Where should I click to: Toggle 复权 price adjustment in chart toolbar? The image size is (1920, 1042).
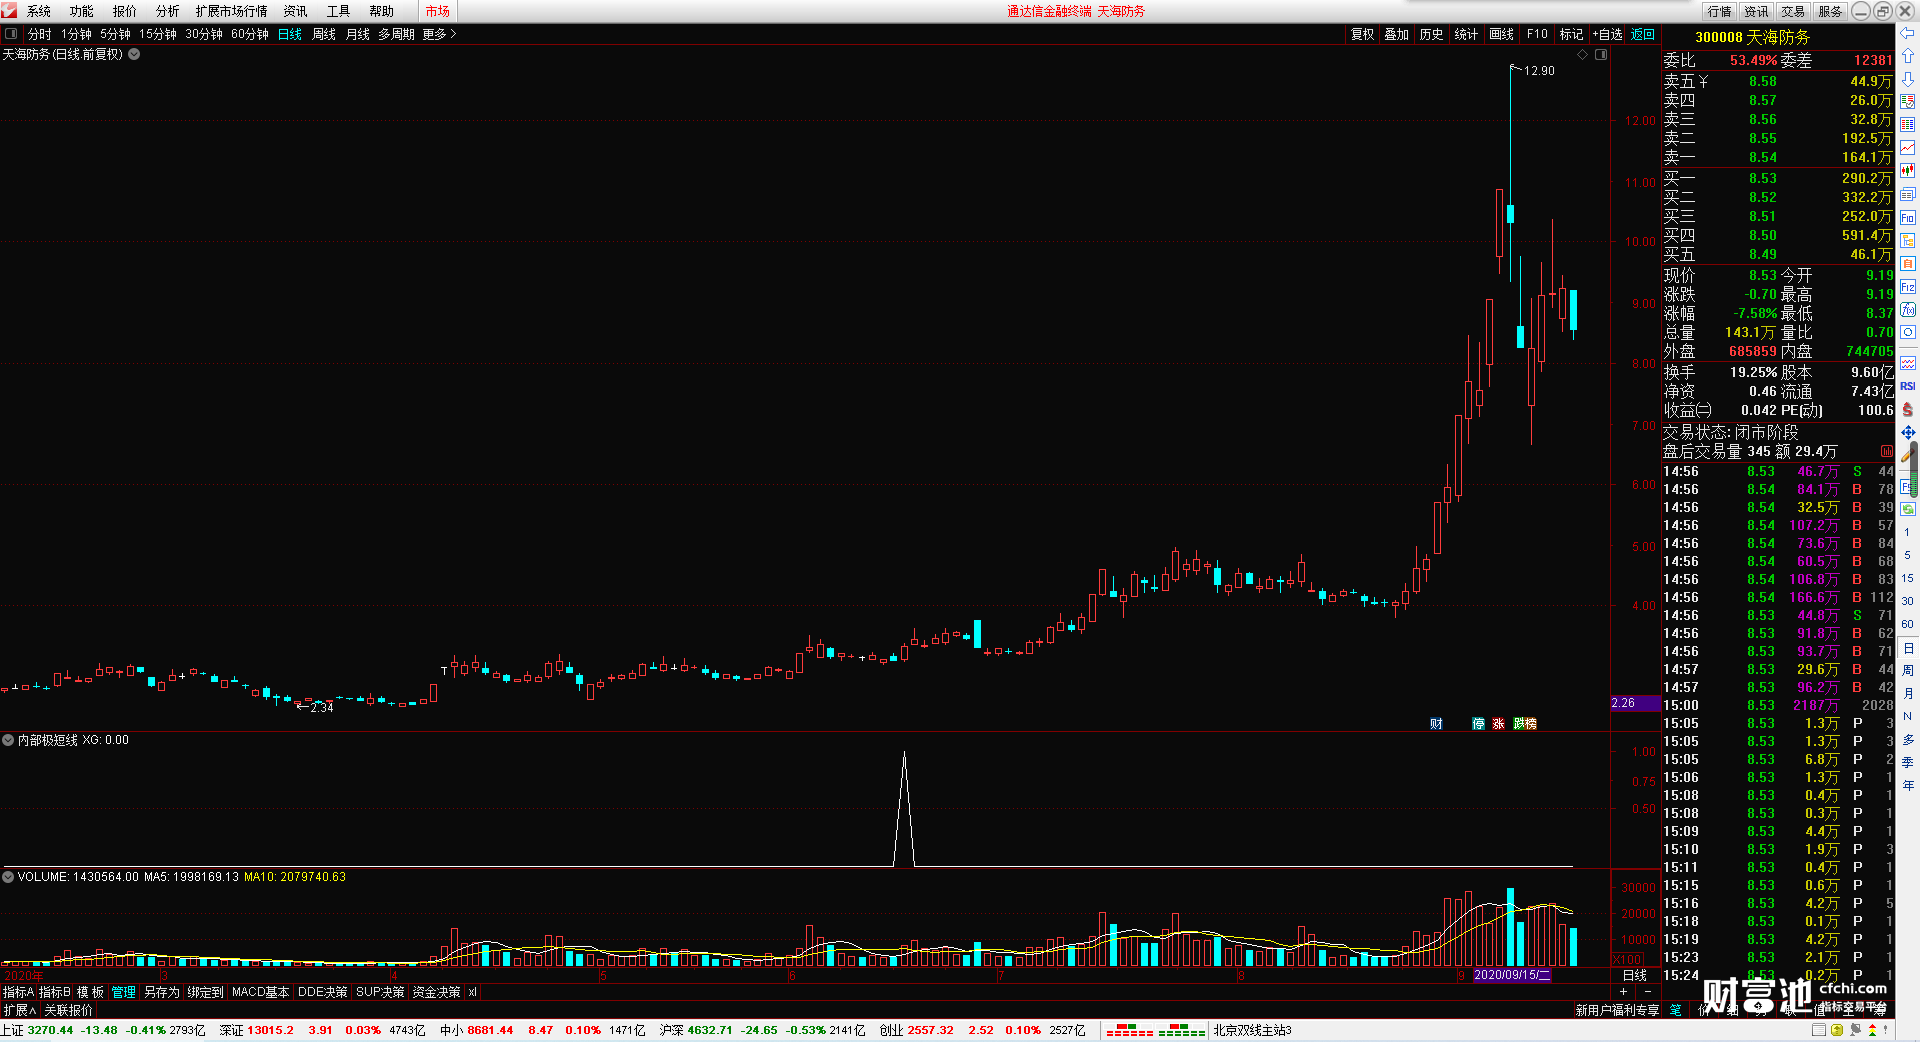coord(1363,34)
